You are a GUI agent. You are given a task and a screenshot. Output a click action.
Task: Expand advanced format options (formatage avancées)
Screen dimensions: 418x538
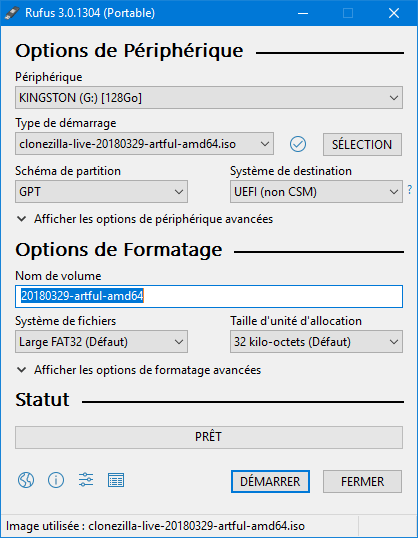coord(139,370)
